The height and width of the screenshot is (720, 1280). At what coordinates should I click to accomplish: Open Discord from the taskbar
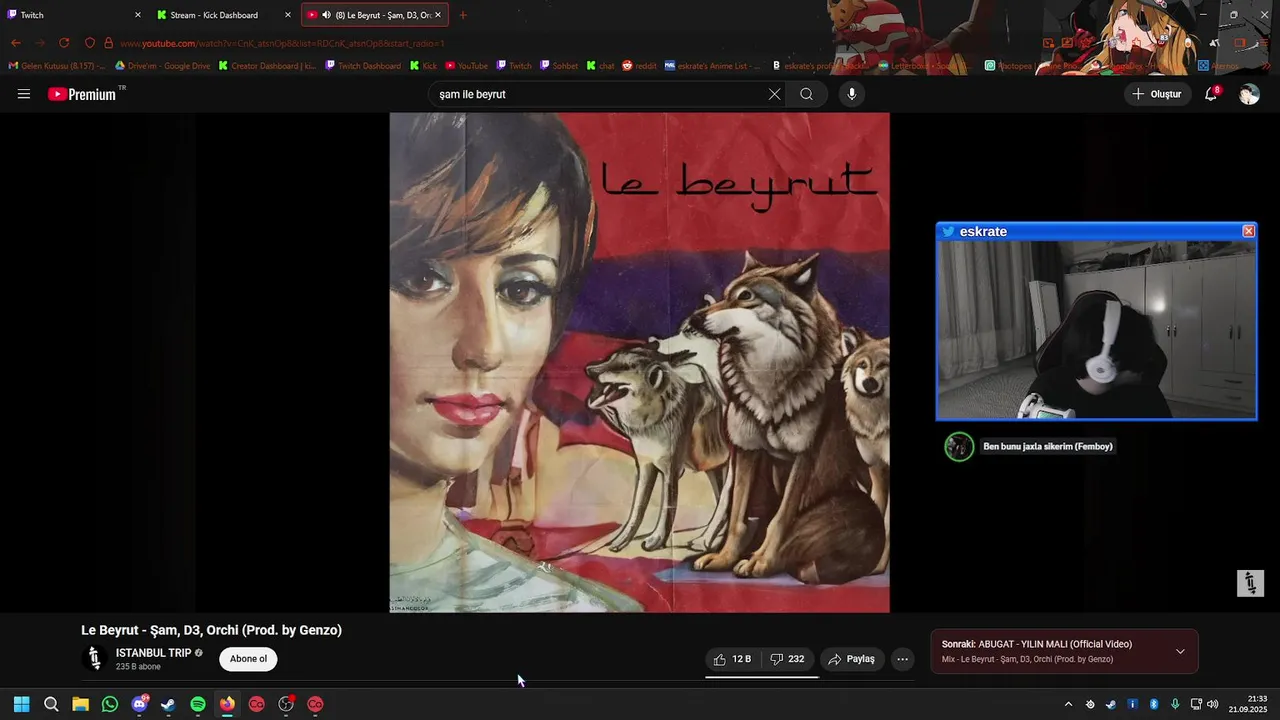click(x=139, y=704)
